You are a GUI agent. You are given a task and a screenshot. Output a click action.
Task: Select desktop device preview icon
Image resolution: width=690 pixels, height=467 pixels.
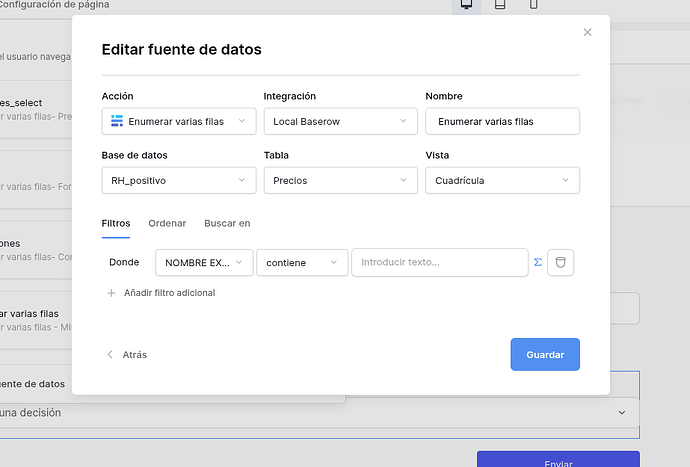point(466,4)
